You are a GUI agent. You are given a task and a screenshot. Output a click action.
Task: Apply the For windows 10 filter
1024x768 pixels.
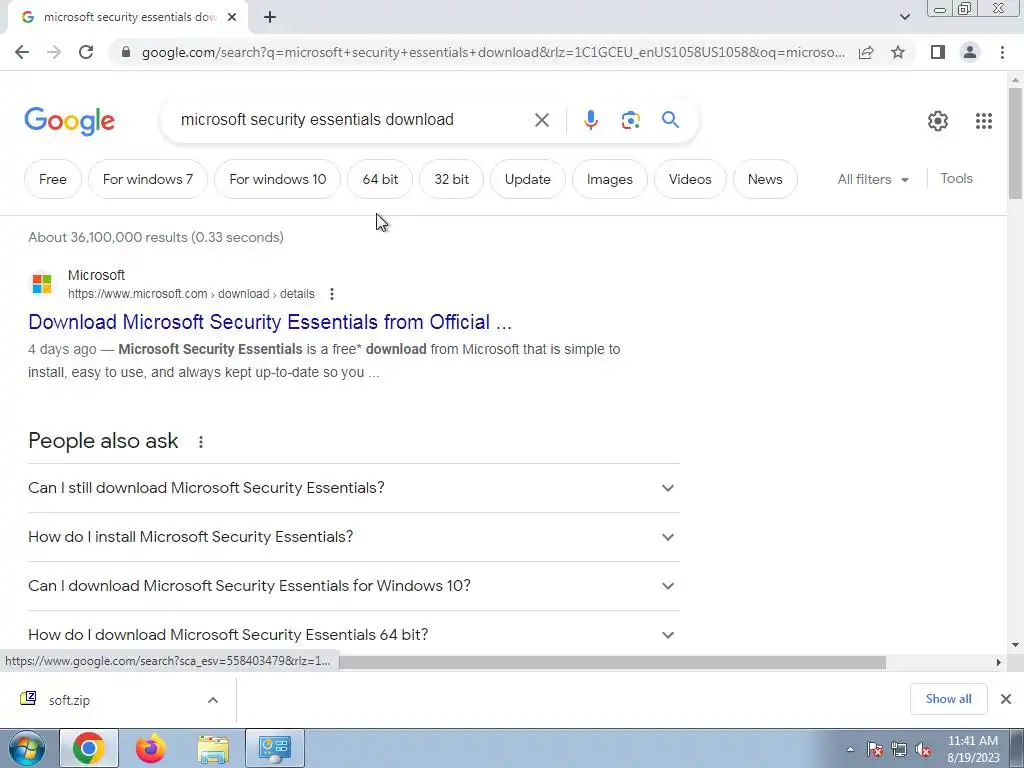[x=278, y=179]
